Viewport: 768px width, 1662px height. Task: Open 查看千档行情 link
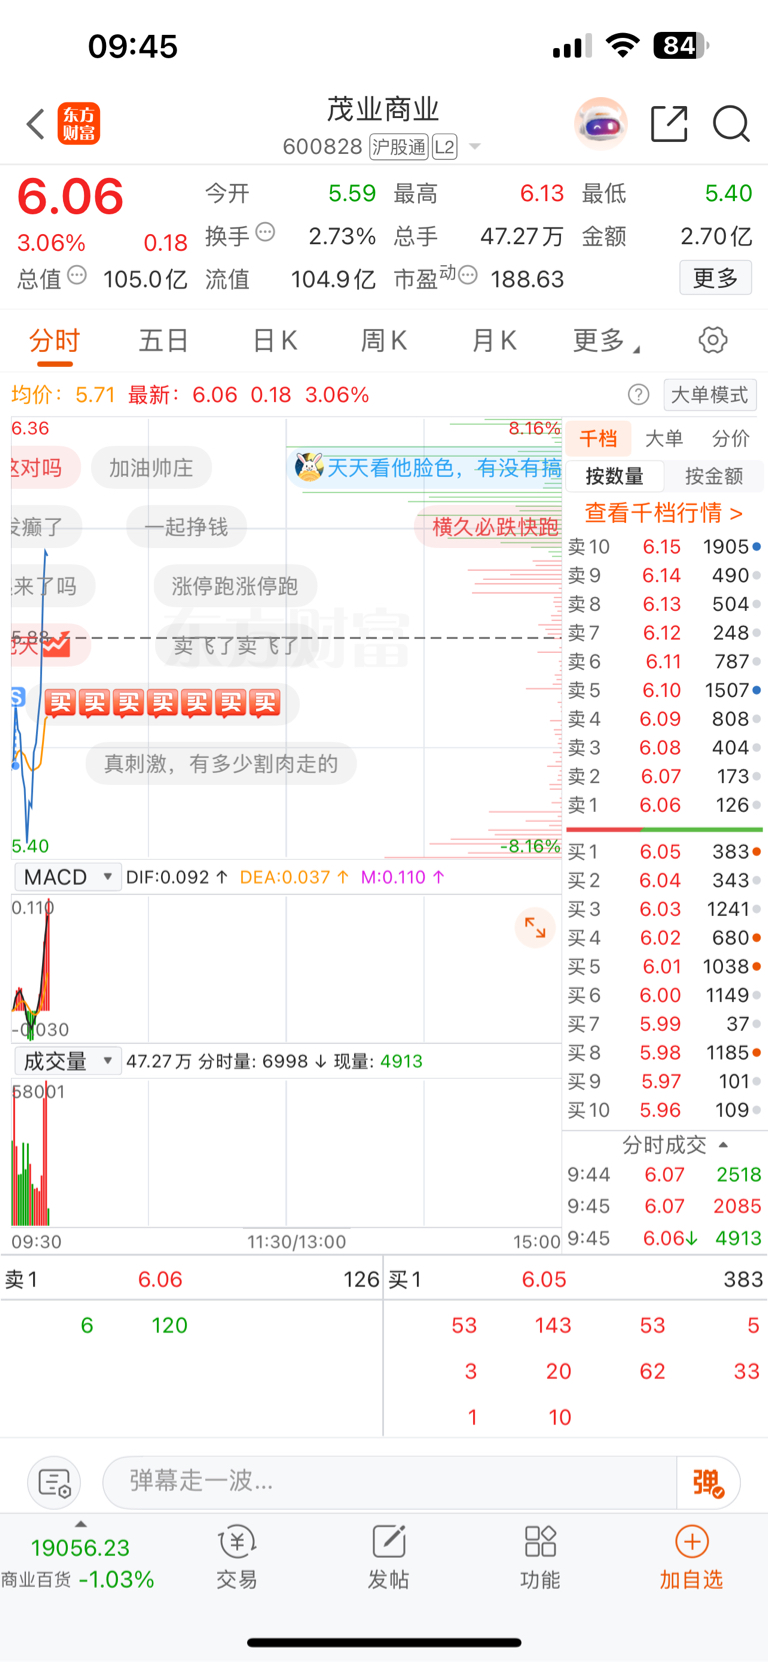pyautogui.click(x=663, y=513)
